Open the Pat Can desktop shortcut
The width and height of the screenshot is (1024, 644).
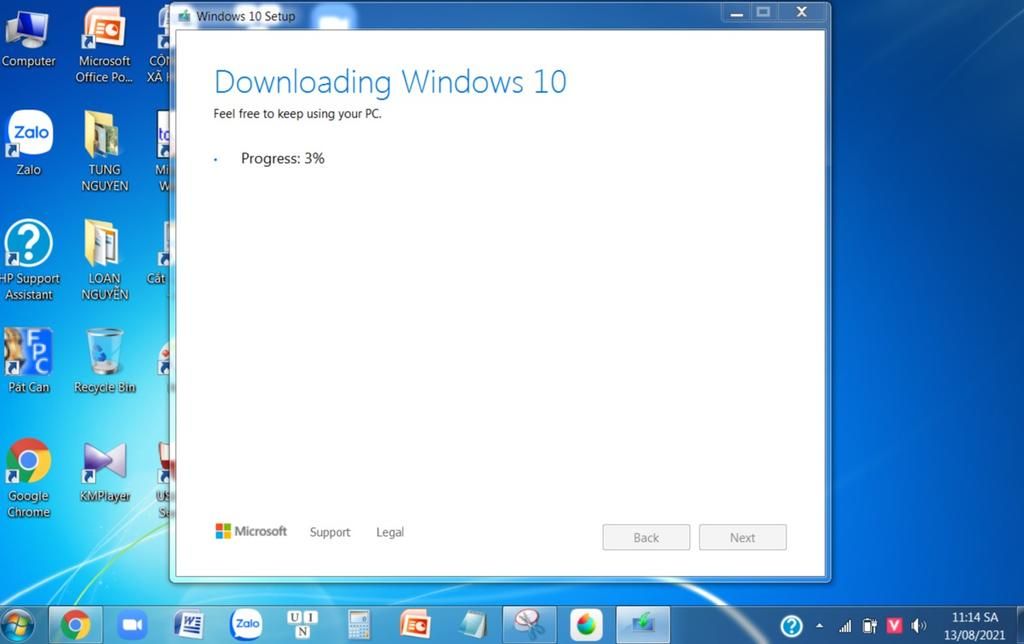tap(29, 361)
